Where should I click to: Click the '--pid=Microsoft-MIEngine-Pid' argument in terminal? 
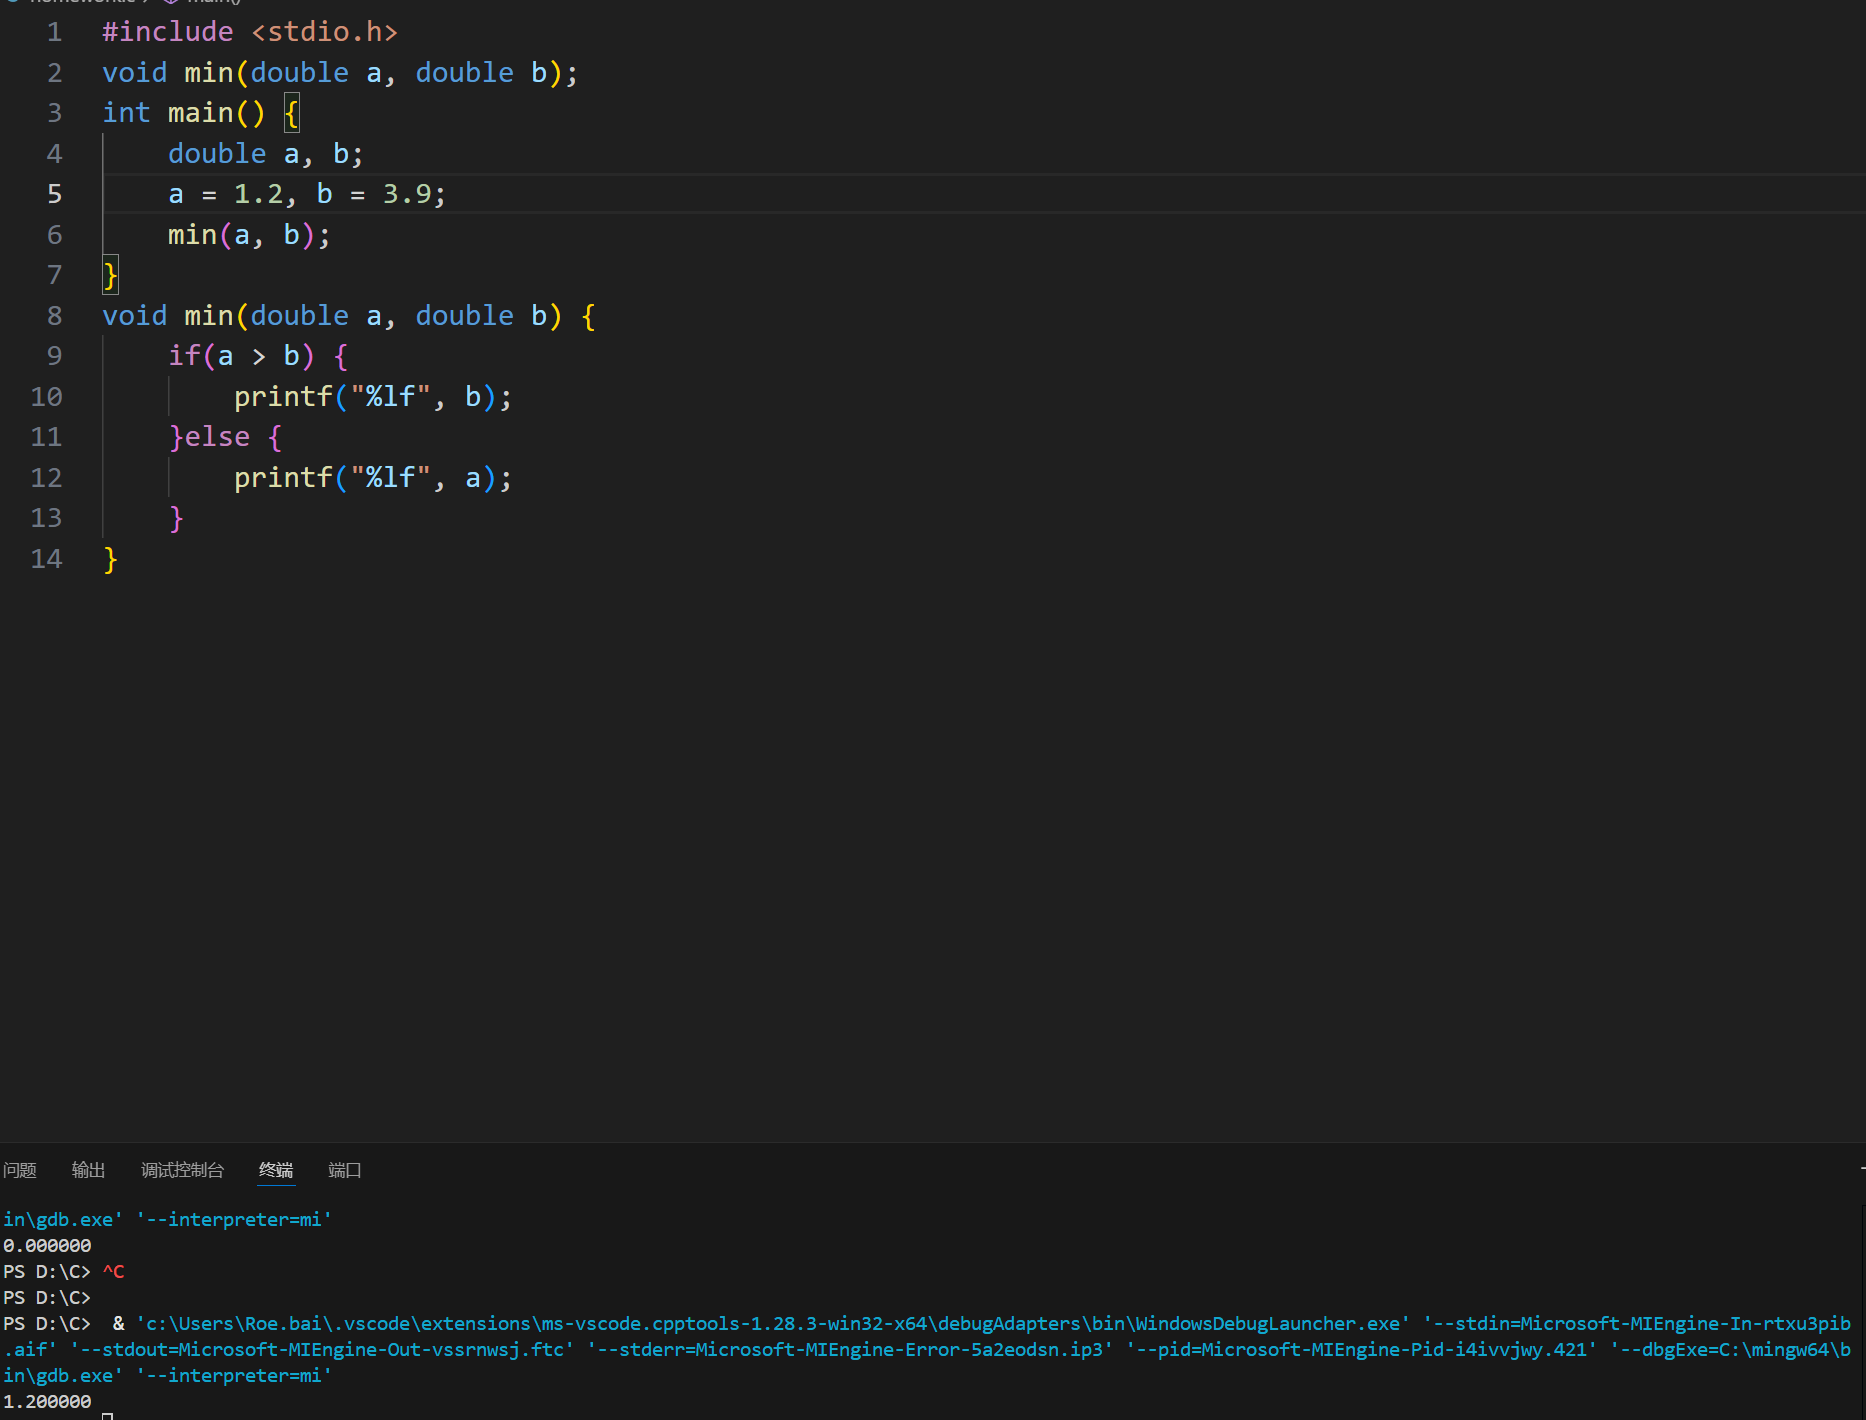1361,1349
